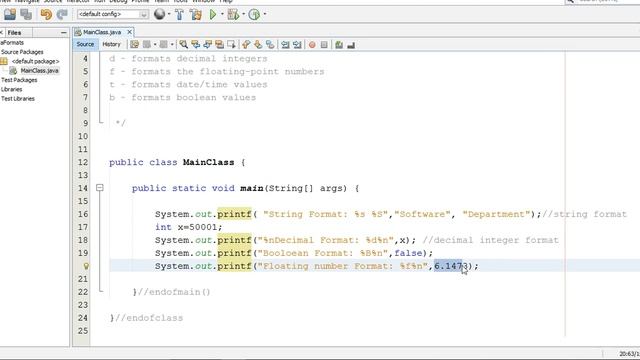Image resolution: width=640 pixels, height=360 pixels.
Task: Click "int x=50001;" on line 17
Action: (189, 227)
